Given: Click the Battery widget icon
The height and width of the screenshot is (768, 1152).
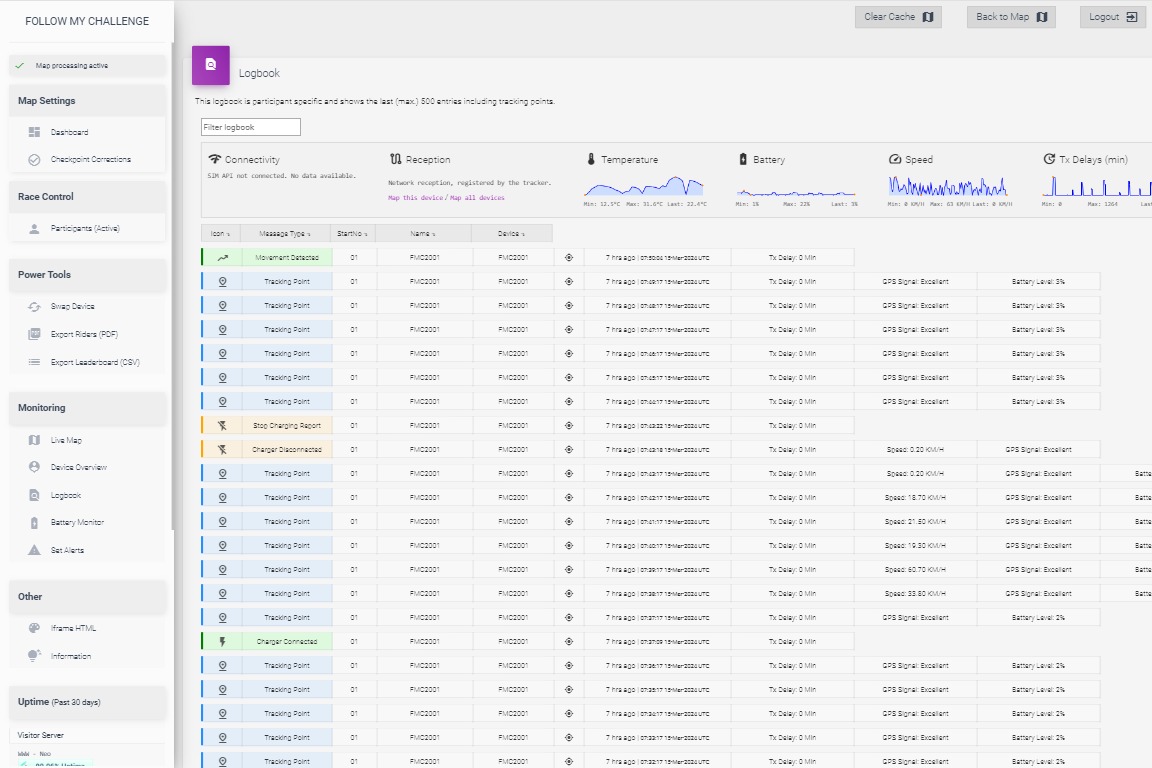Looking at the screenshot, I should (x=743, y=159).
